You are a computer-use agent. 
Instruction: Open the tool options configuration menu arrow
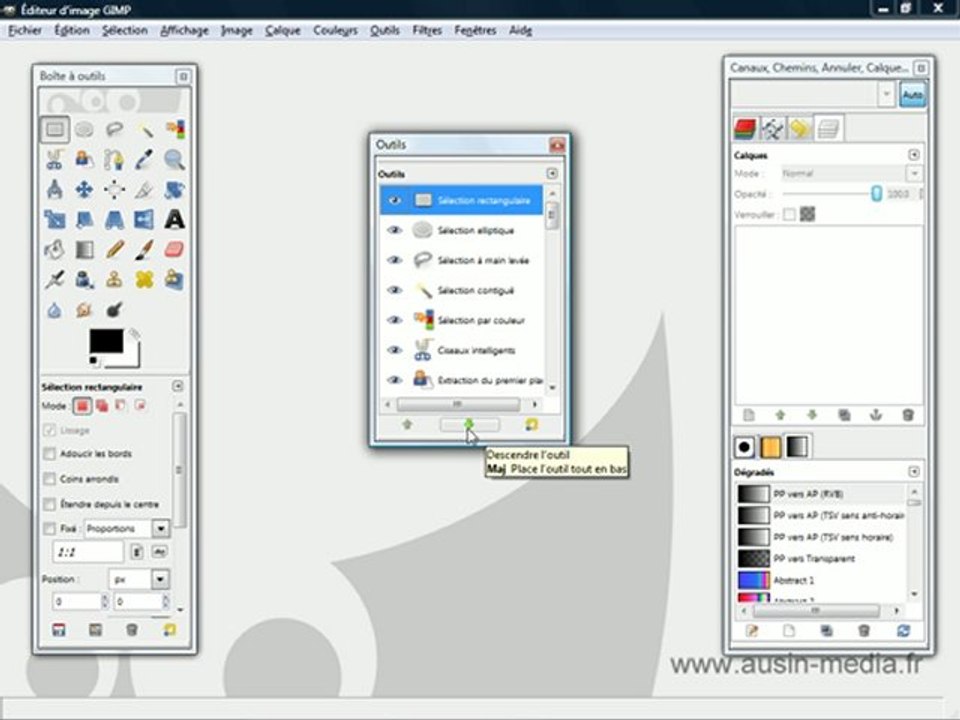[x=178, y=386]
